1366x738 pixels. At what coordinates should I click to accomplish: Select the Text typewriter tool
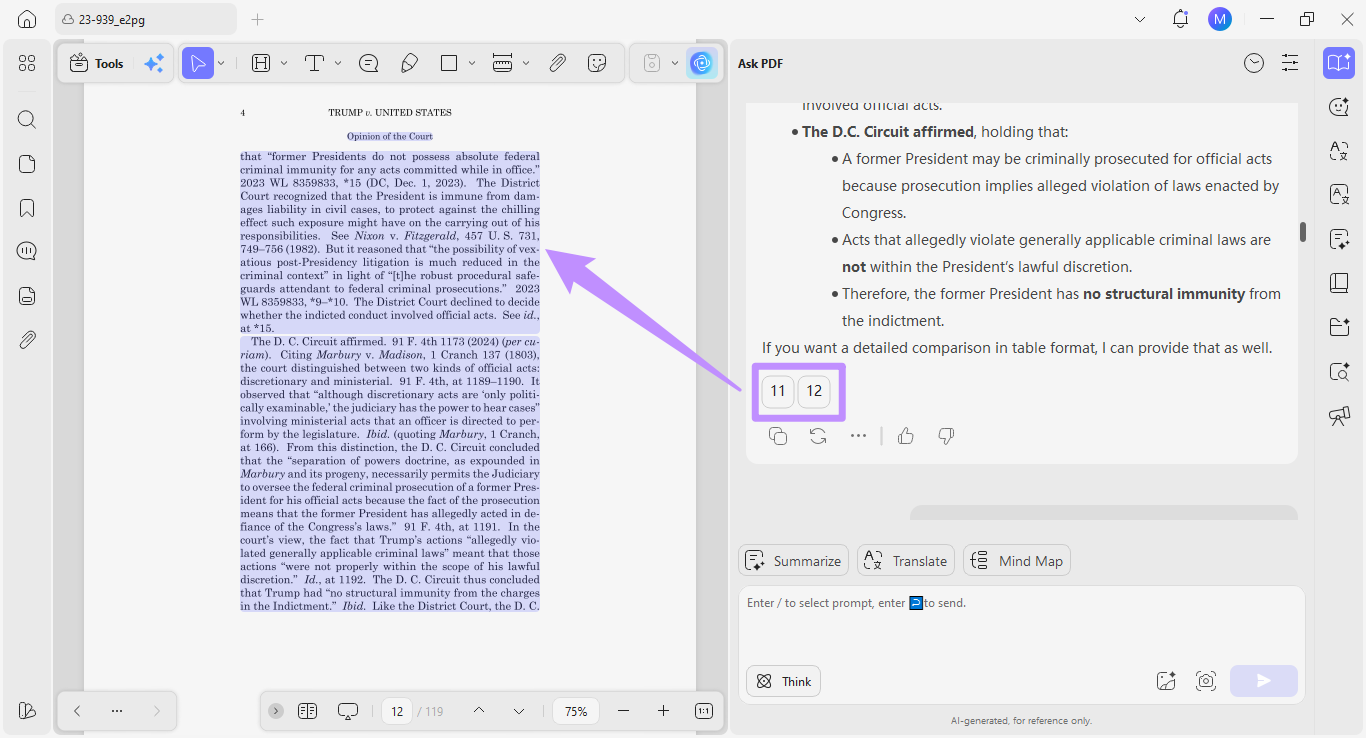[x=315, y=63]
